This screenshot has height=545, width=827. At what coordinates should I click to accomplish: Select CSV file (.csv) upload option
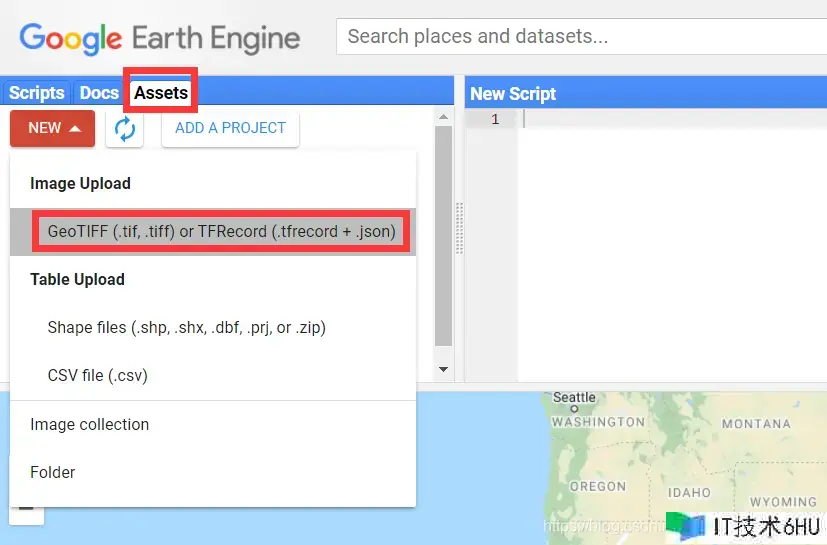click(x=213, y=376)
